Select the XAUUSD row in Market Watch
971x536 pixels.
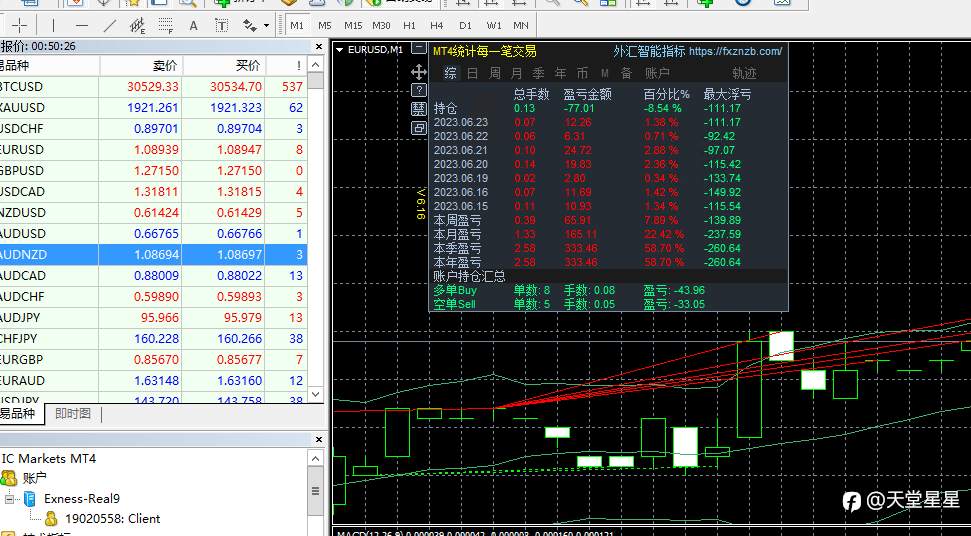pos(154,108)
